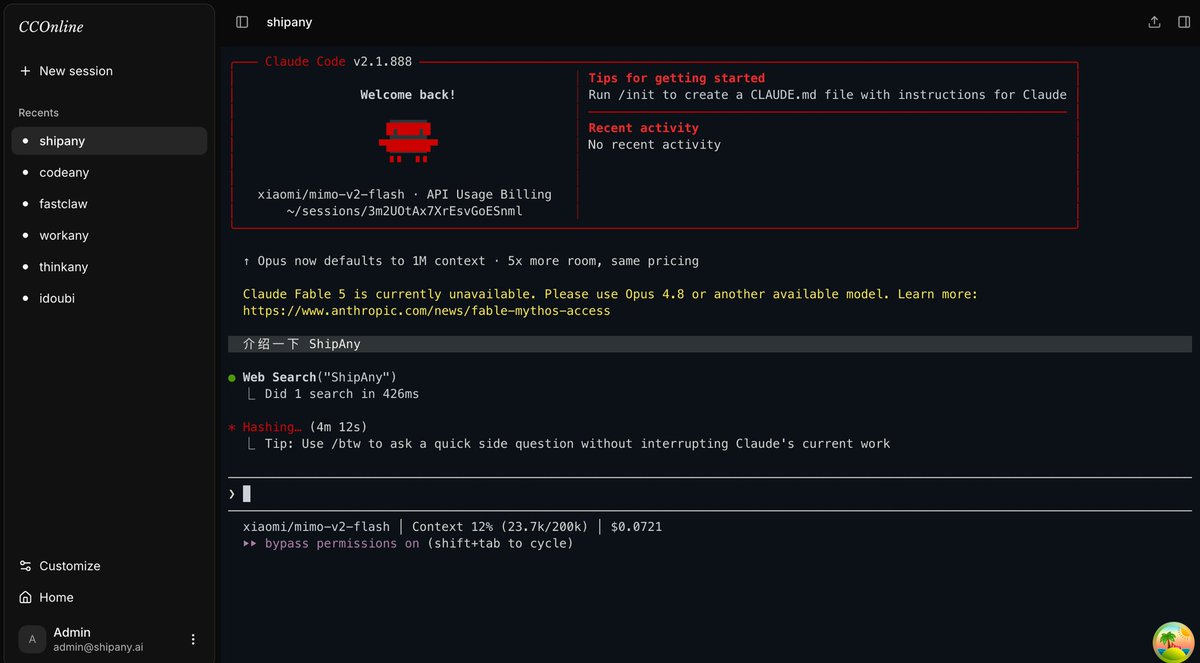Open the idoubi session
The height and width of the screenshot is (663, 1200).
click(x=109, y=298)
